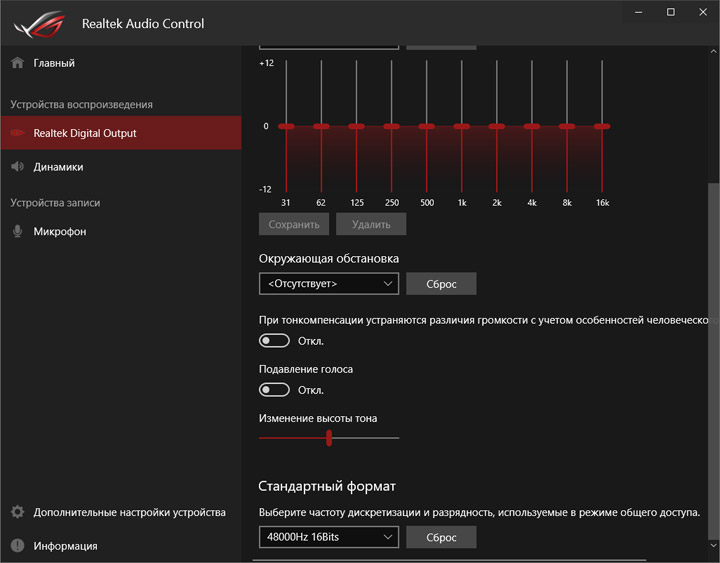Click the 1k equalizer slider handle
This screenshot has width=720, height=563.
(461, 126)
